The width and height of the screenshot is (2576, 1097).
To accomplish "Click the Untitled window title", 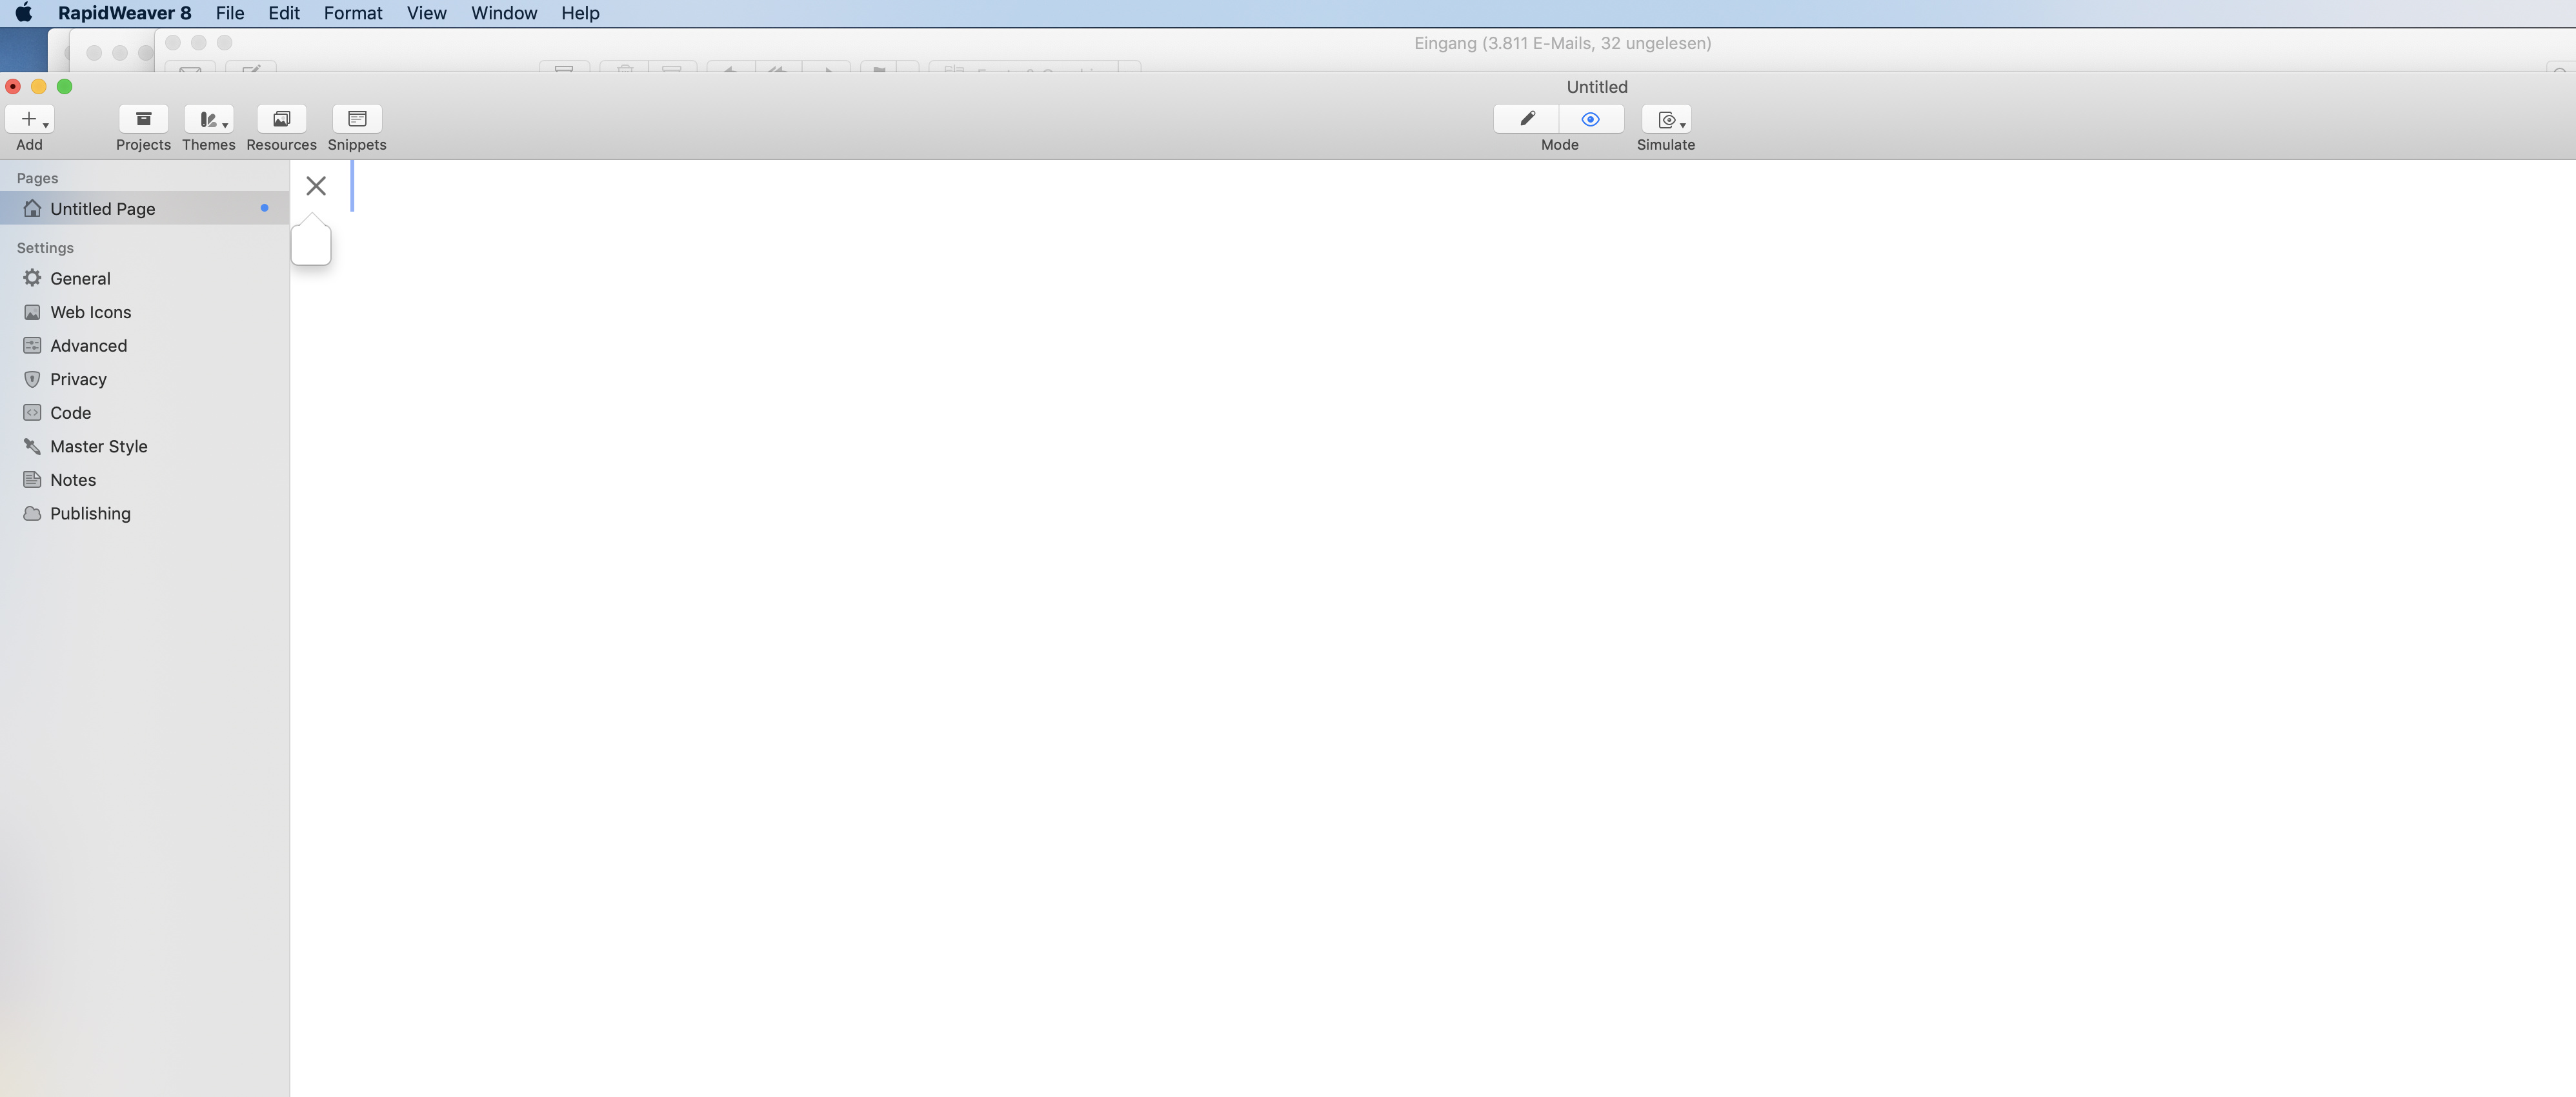I will [x=1597, y=87].
